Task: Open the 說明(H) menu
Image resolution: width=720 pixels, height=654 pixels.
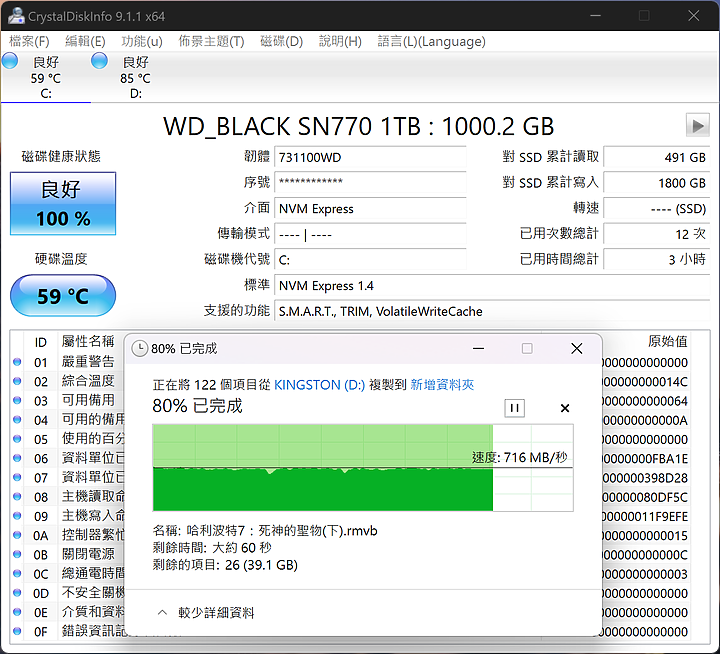Action: coord(340,41)
